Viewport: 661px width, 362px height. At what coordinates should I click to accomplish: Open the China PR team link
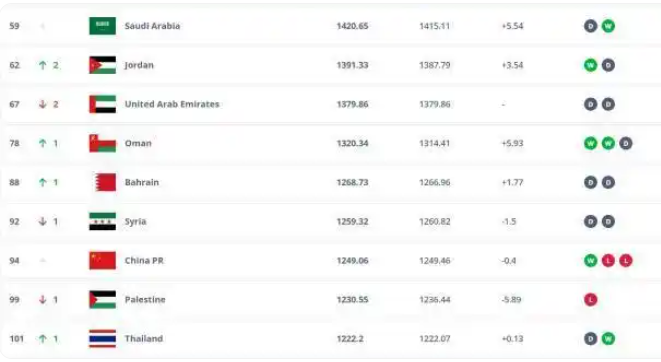pos(144,260)
